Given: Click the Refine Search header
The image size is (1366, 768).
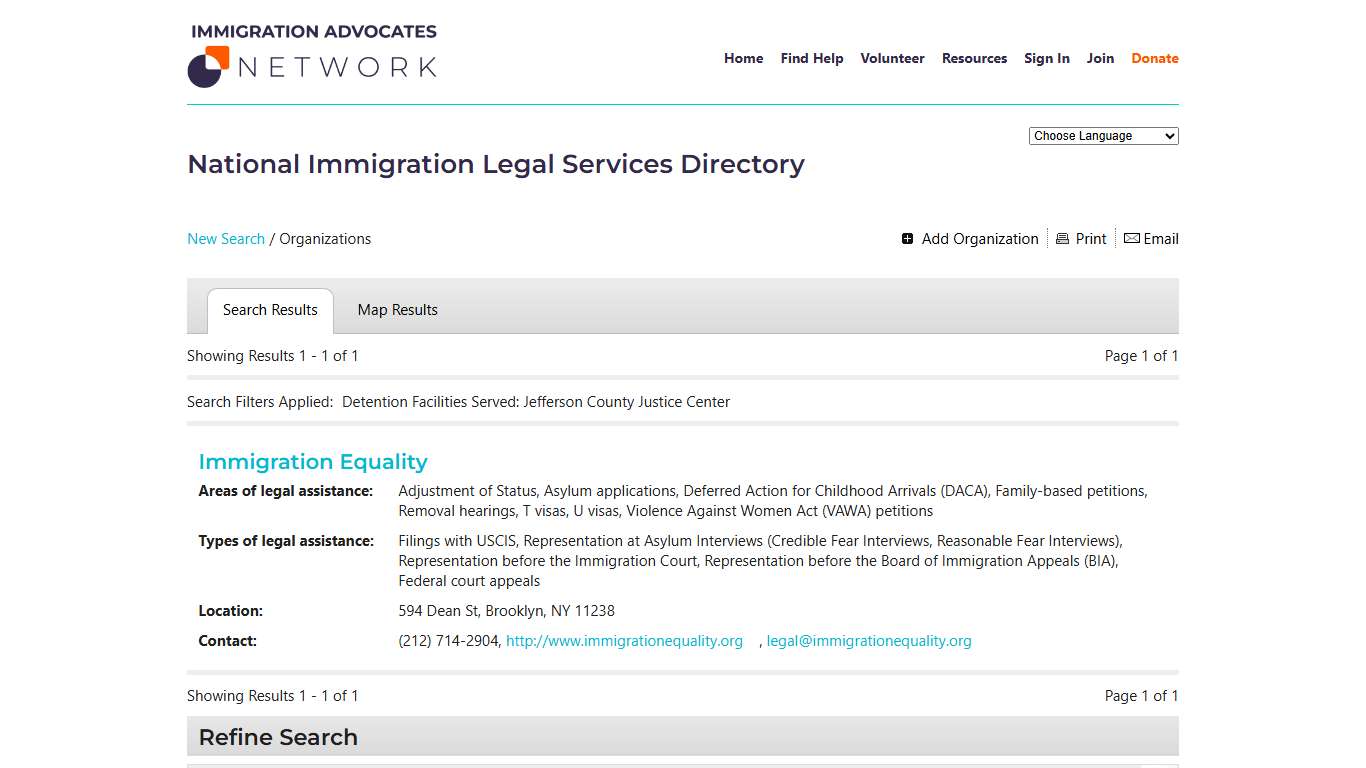Looking at the screenshot, I should coord(278,737).
